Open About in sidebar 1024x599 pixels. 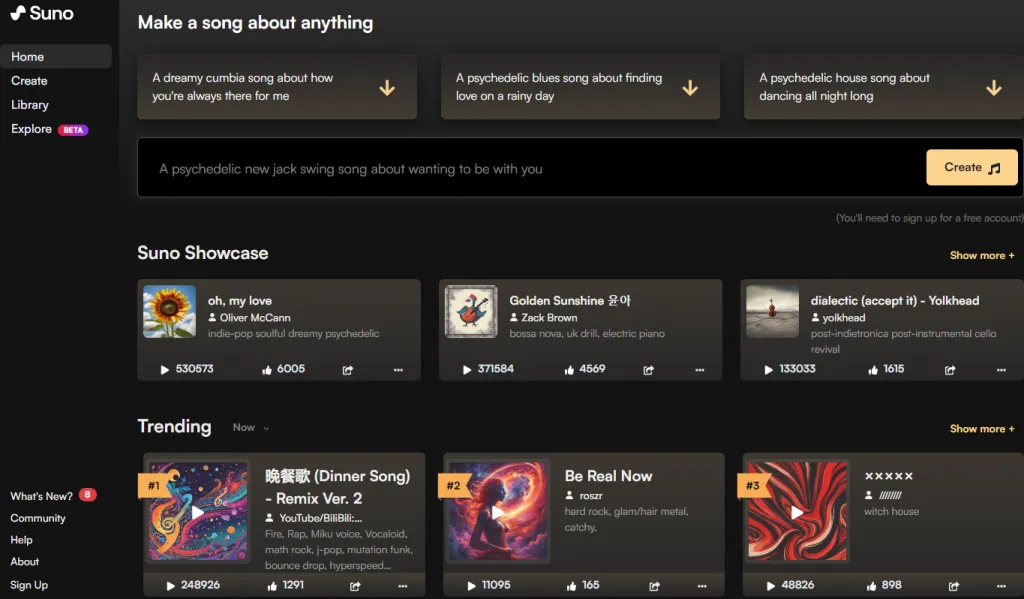click(25, 562)
